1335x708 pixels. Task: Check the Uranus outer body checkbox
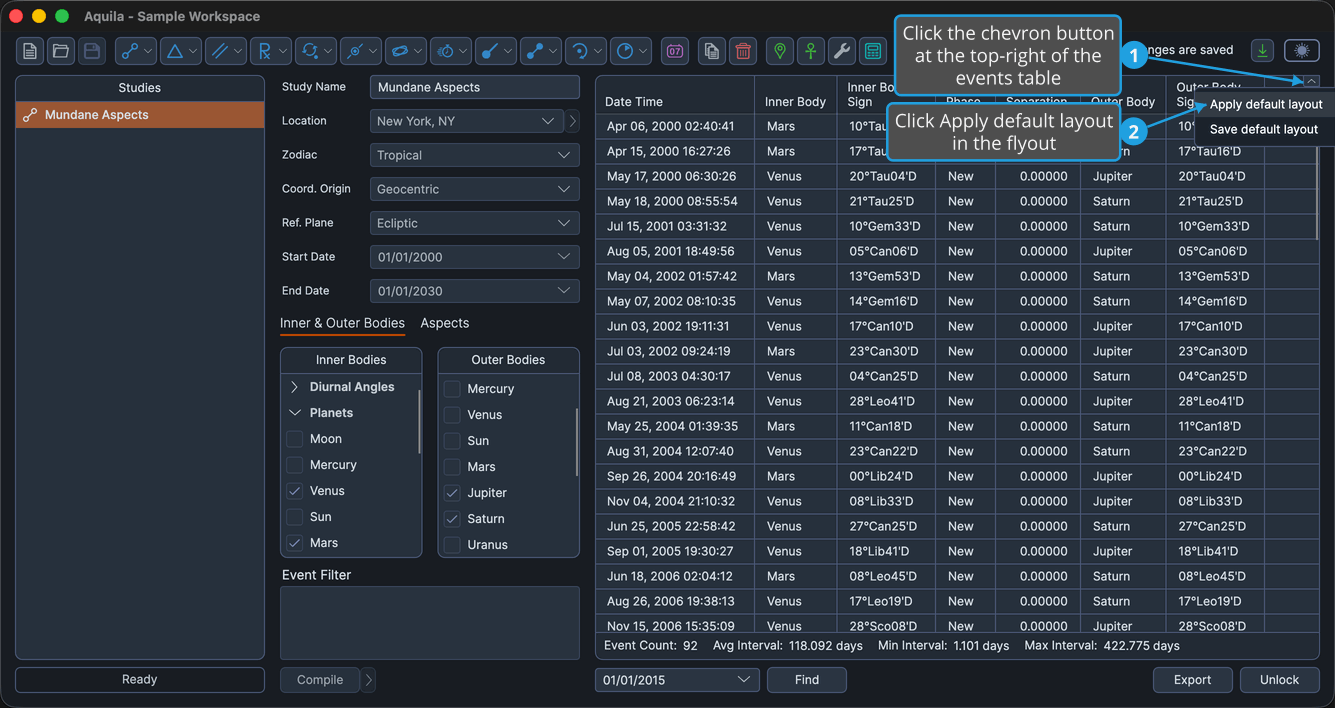(x=453, y=545)
